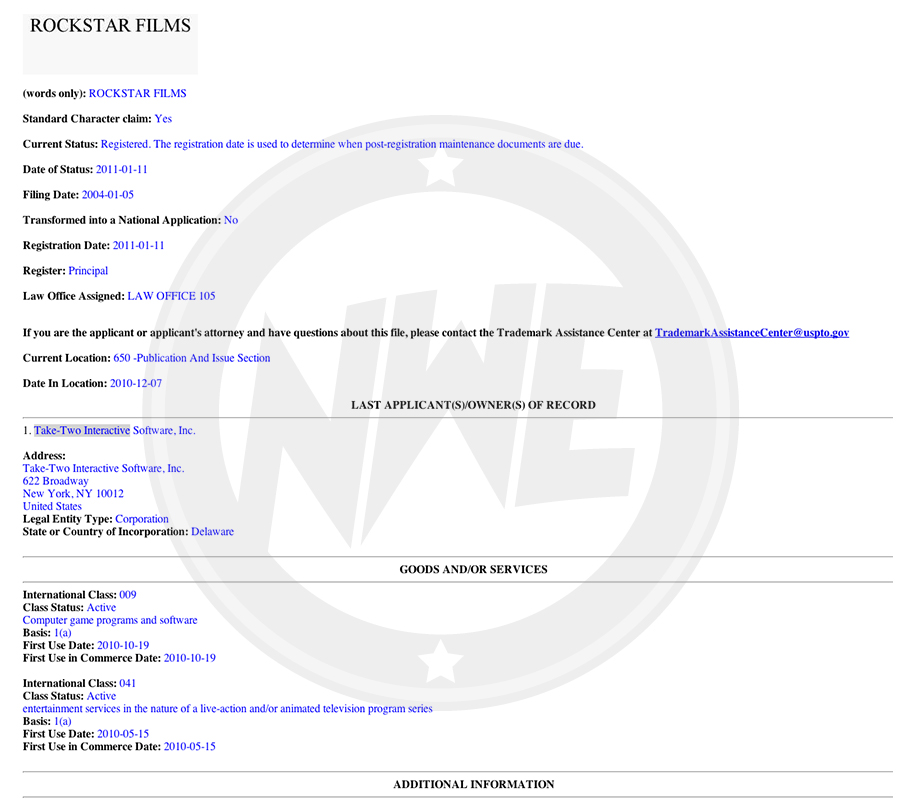The image size is (908, 800).
Task: Click the 'ADDITIONAL INFORMATION' section heading
Action: (x=473, y=784)
